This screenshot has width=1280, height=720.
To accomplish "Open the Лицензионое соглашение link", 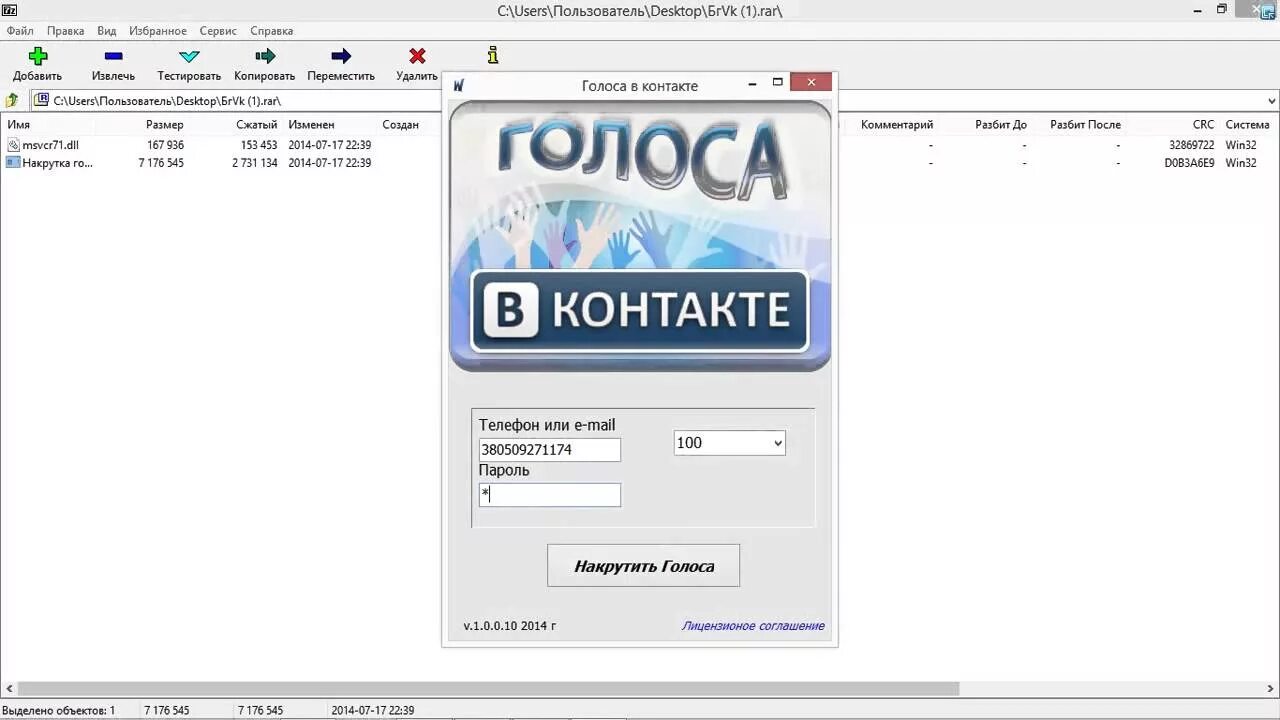I will [753, 626].
